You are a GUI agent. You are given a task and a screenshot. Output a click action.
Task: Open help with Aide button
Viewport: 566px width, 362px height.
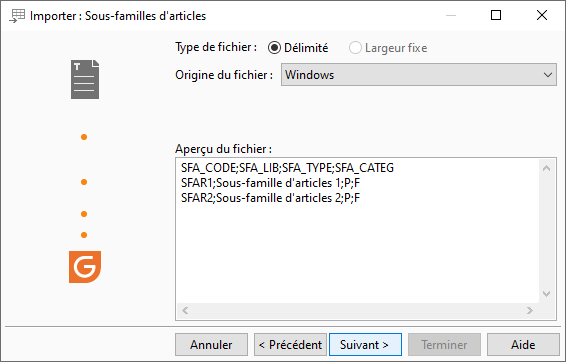[x=523, y=345]
